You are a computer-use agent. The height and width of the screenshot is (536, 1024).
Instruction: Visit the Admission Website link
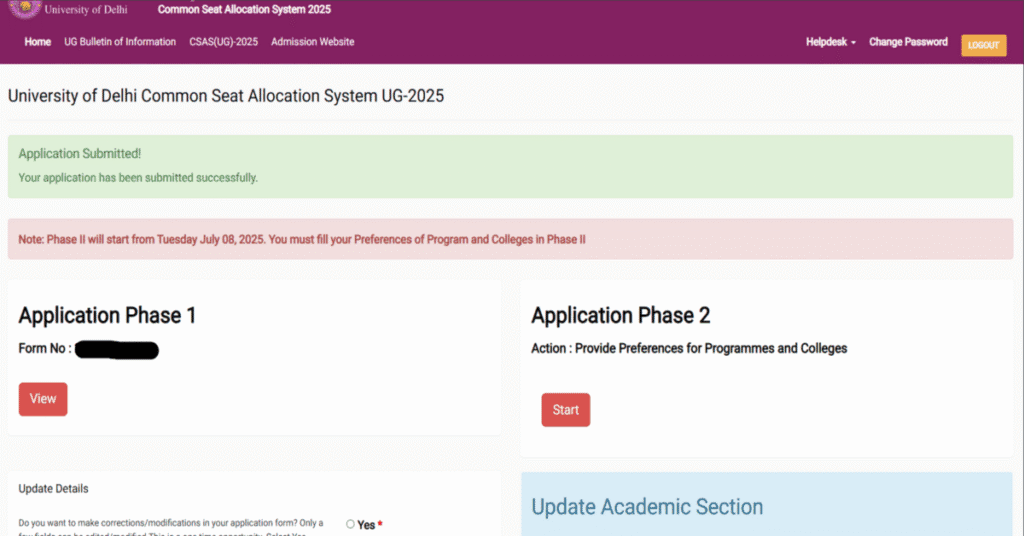312,42
